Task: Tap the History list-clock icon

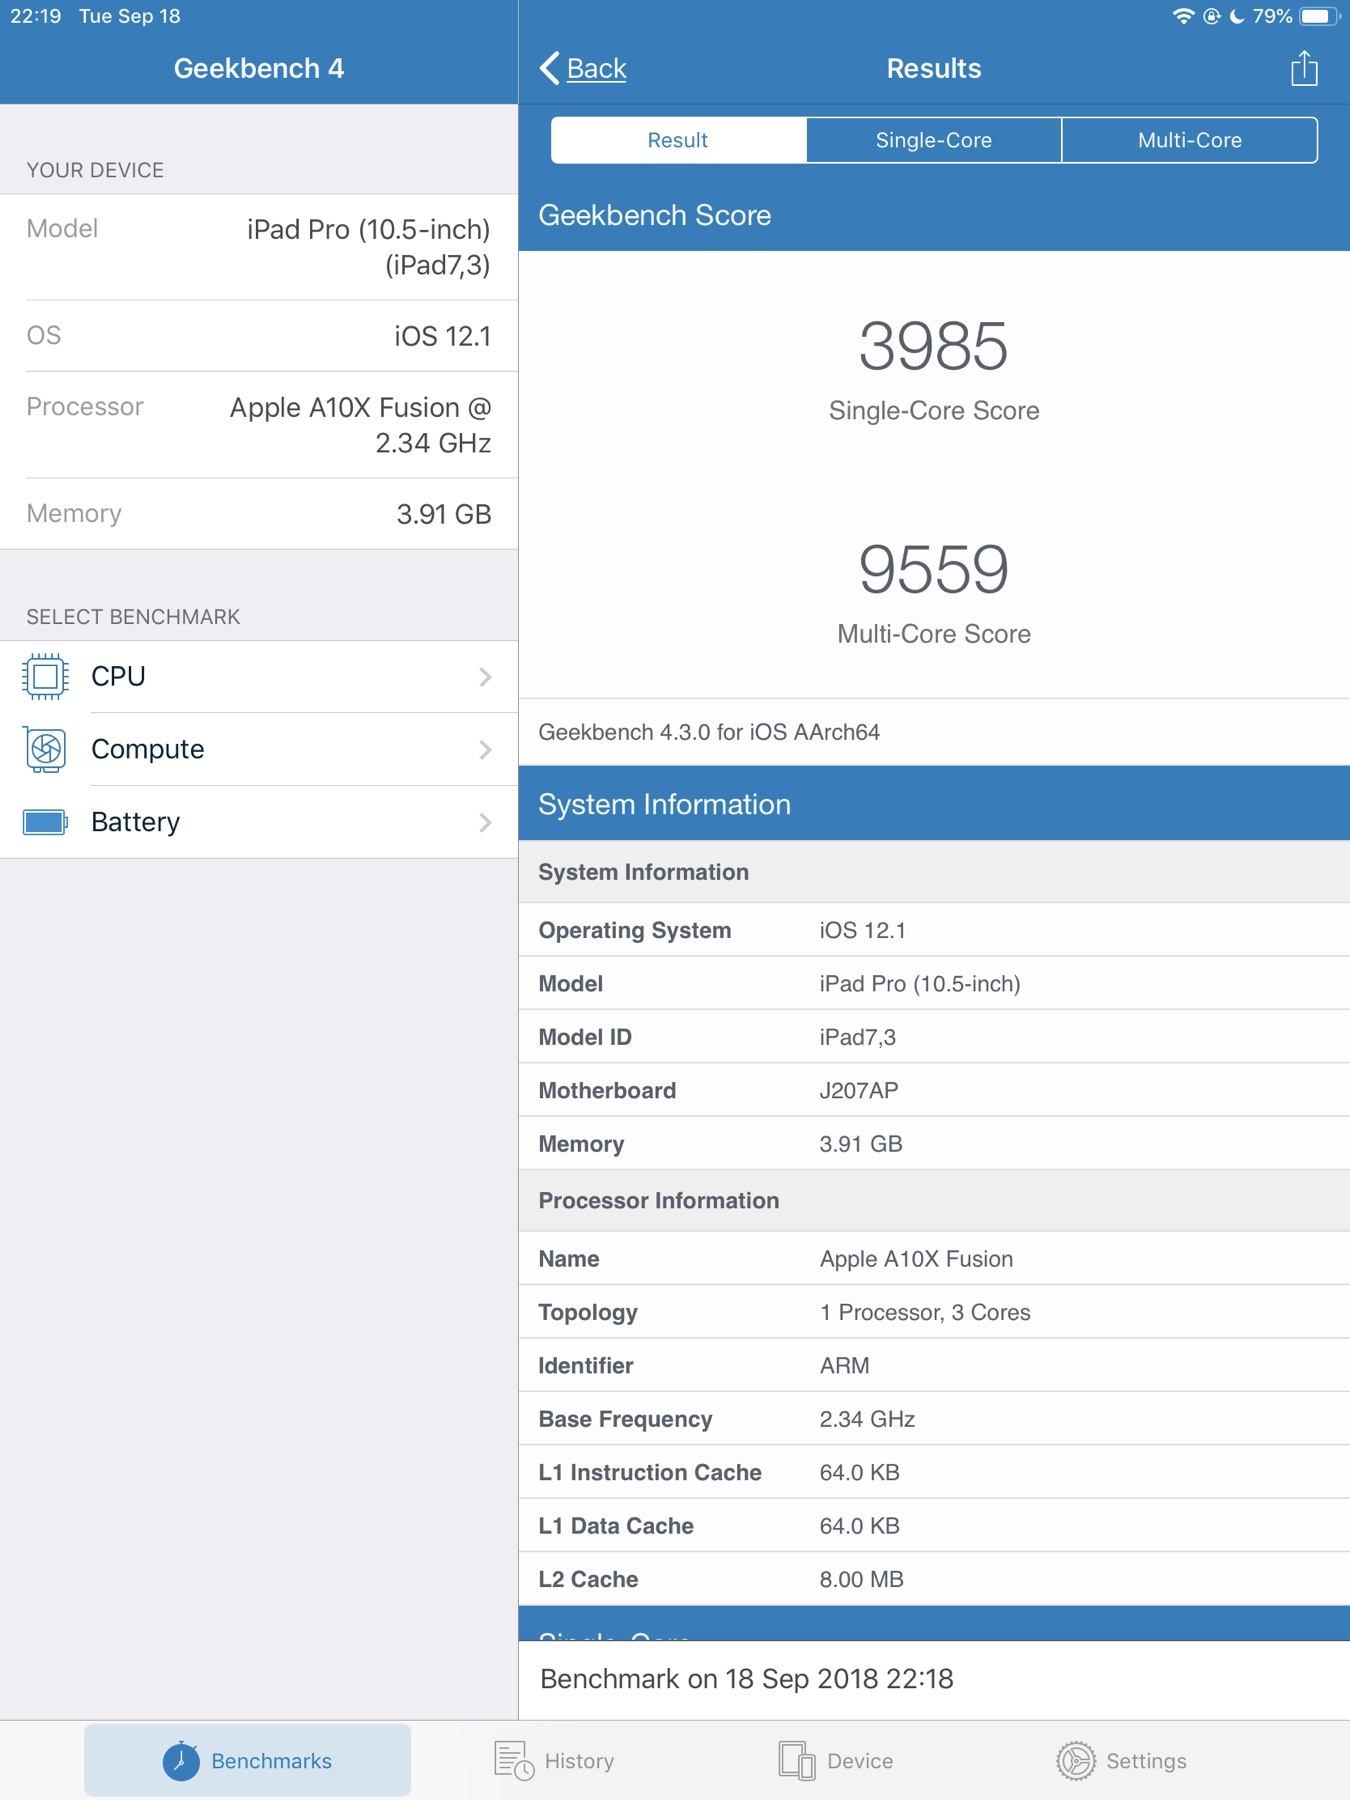Action: point(514,1760)
